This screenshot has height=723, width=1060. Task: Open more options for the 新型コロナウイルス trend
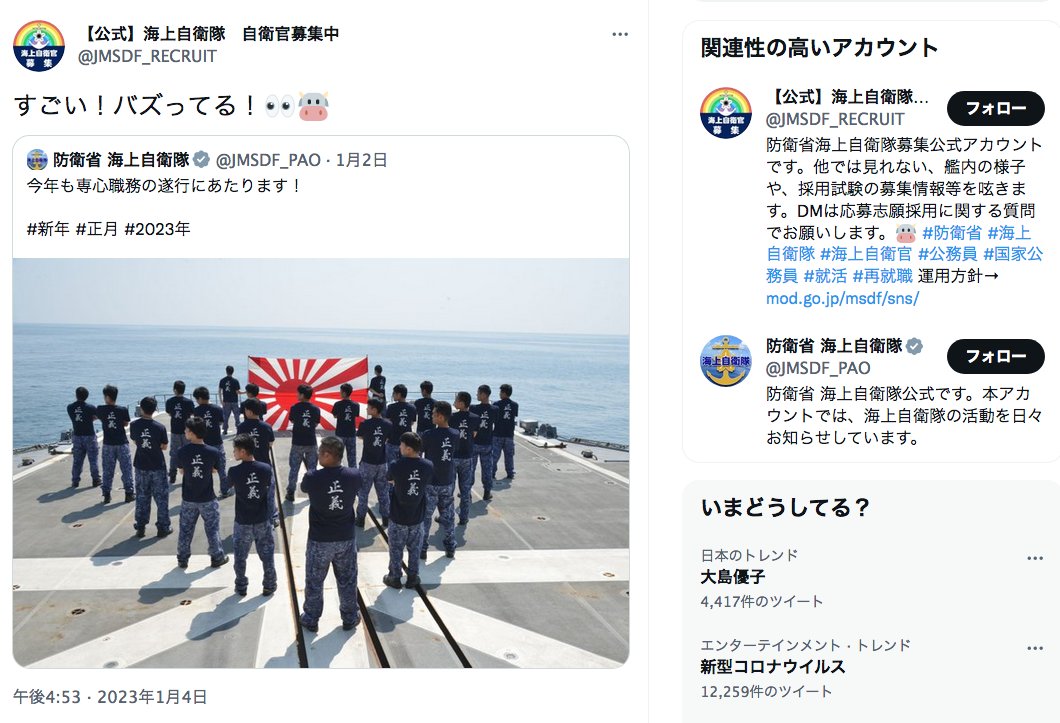[1035, 648]
